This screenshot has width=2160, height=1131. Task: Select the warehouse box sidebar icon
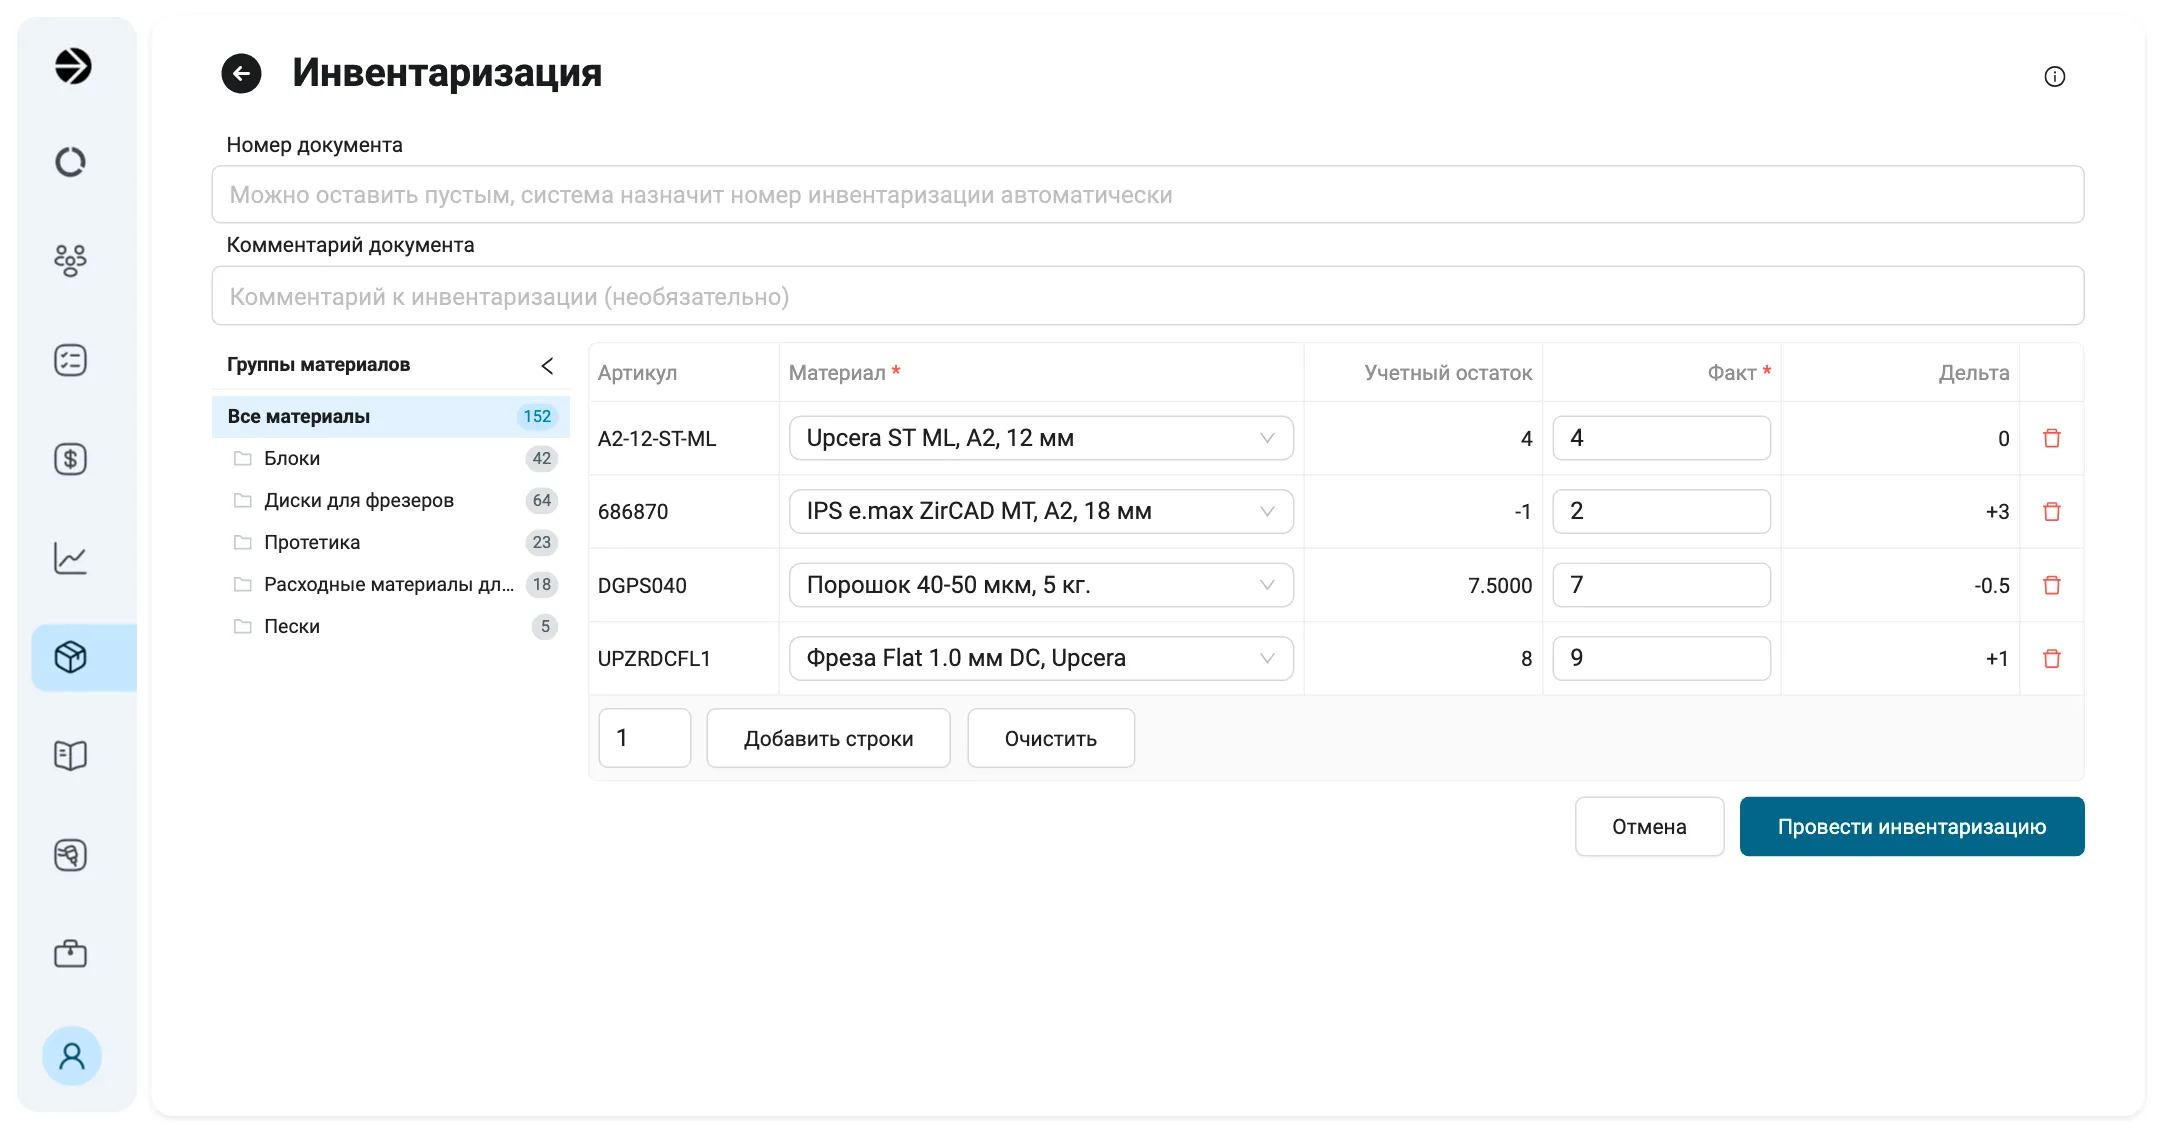[70, 657]
